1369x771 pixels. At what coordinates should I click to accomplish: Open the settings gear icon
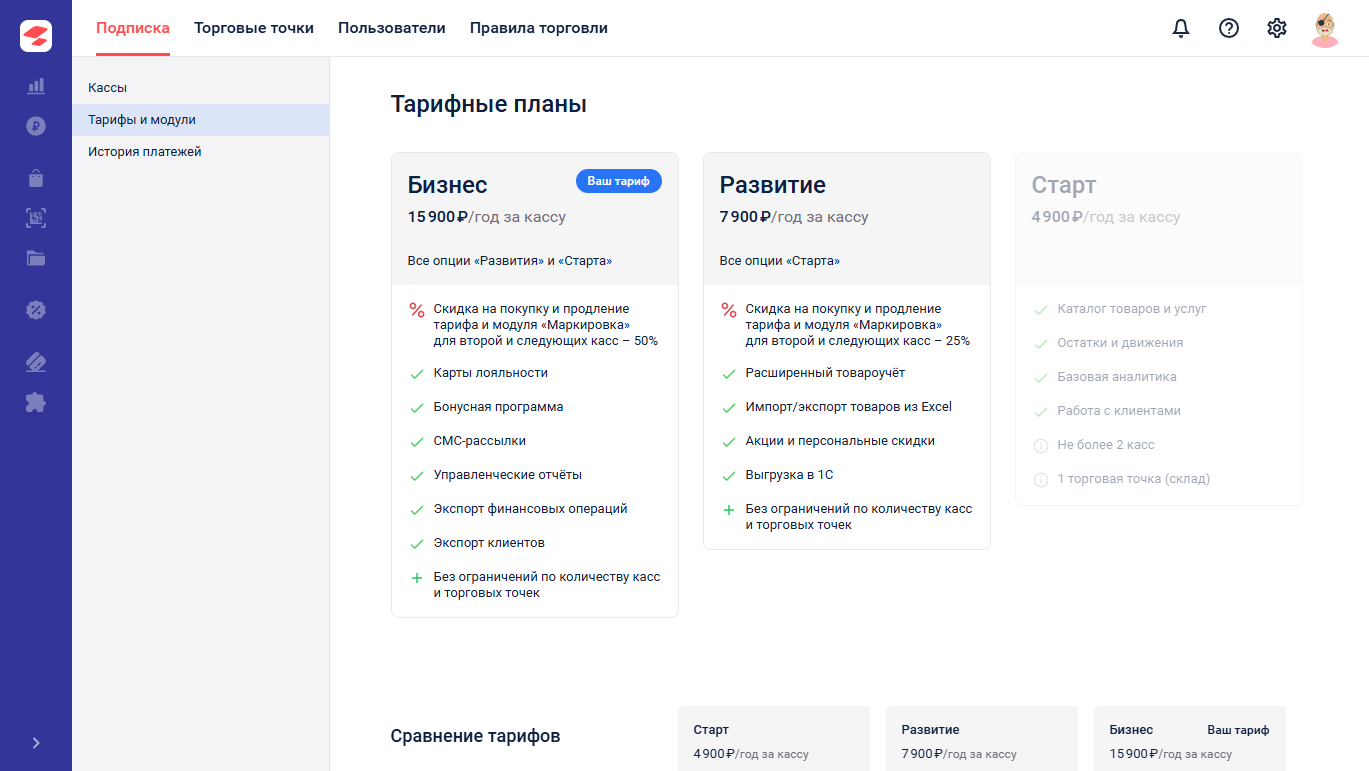1277,28
